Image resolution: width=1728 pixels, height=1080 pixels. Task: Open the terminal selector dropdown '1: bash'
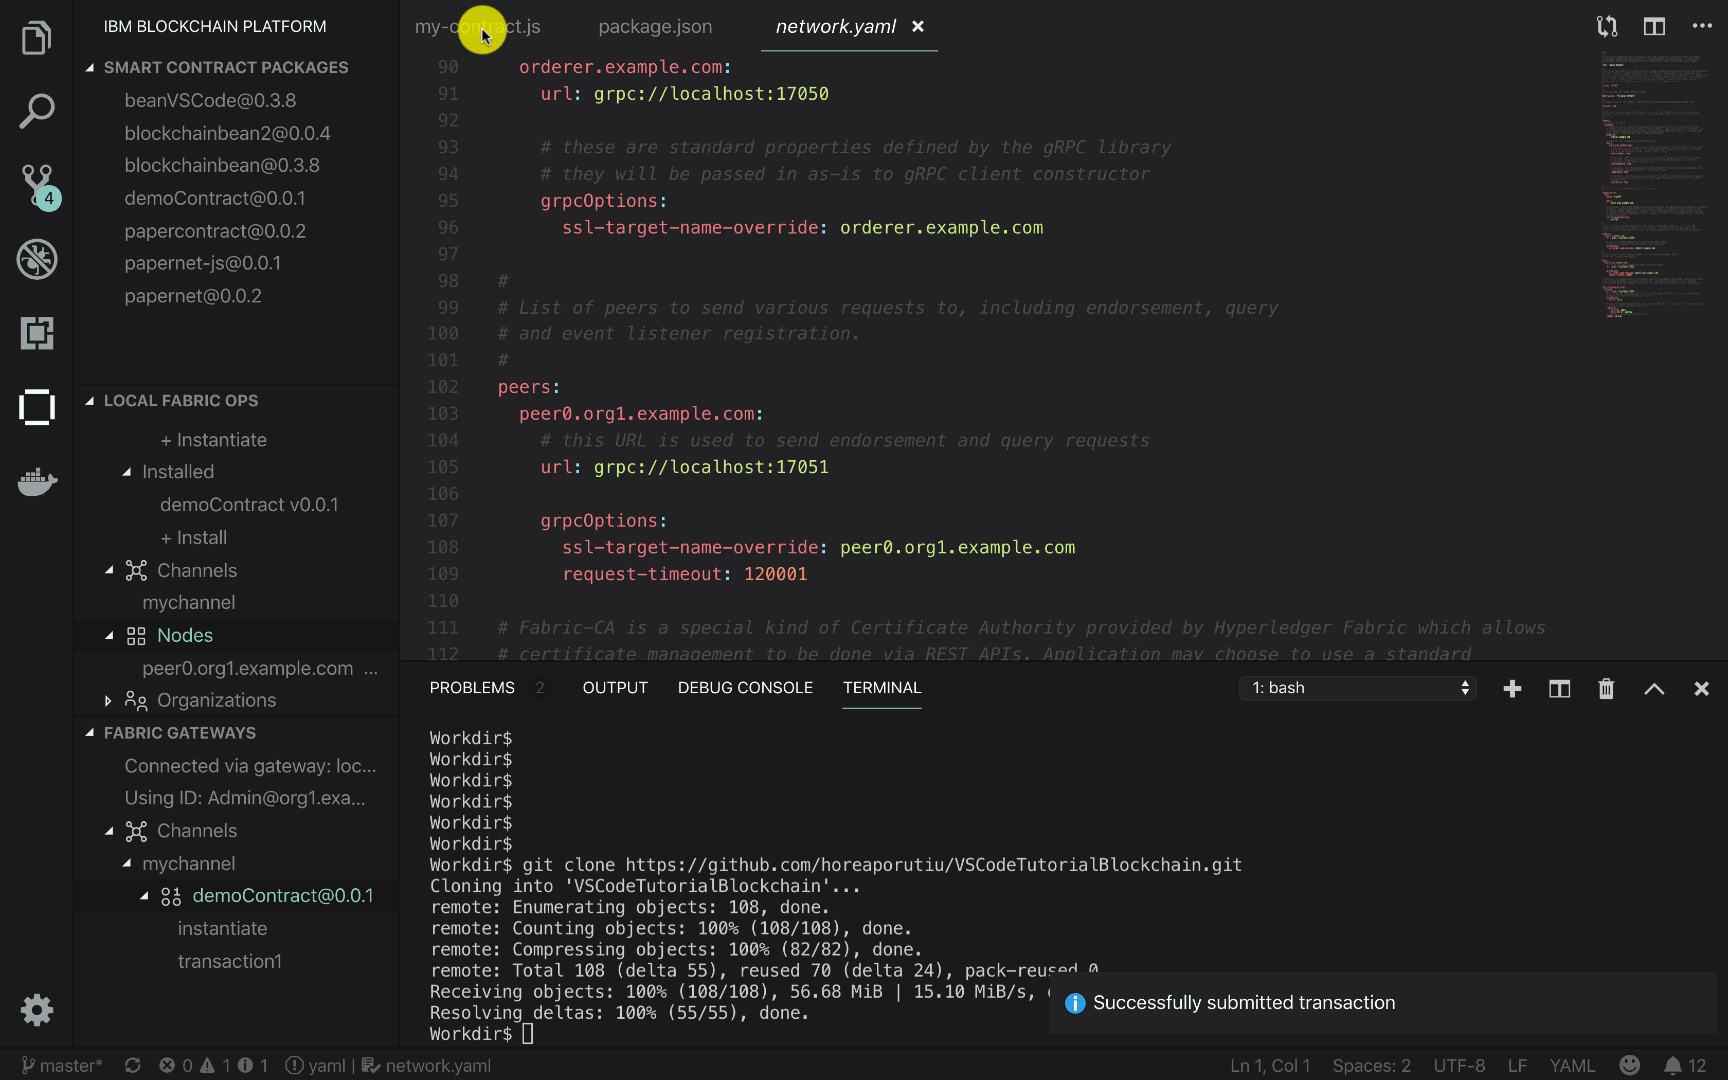tap(1358, 688)
